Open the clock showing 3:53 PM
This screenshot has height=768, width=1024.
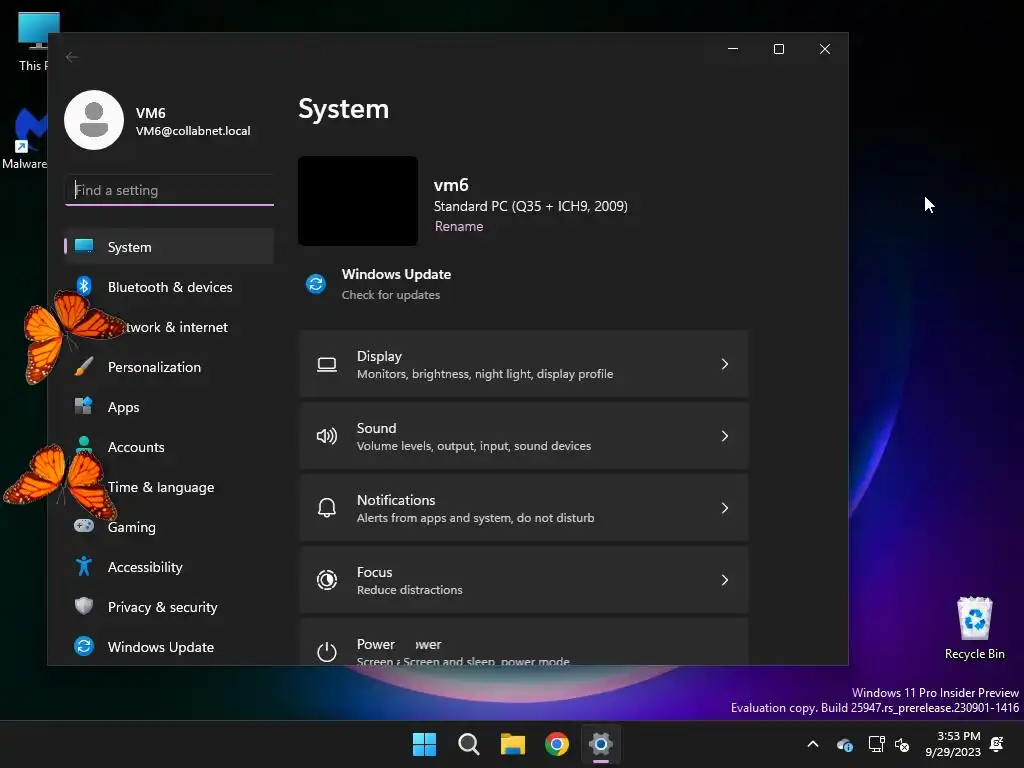(x=953, y=744)
